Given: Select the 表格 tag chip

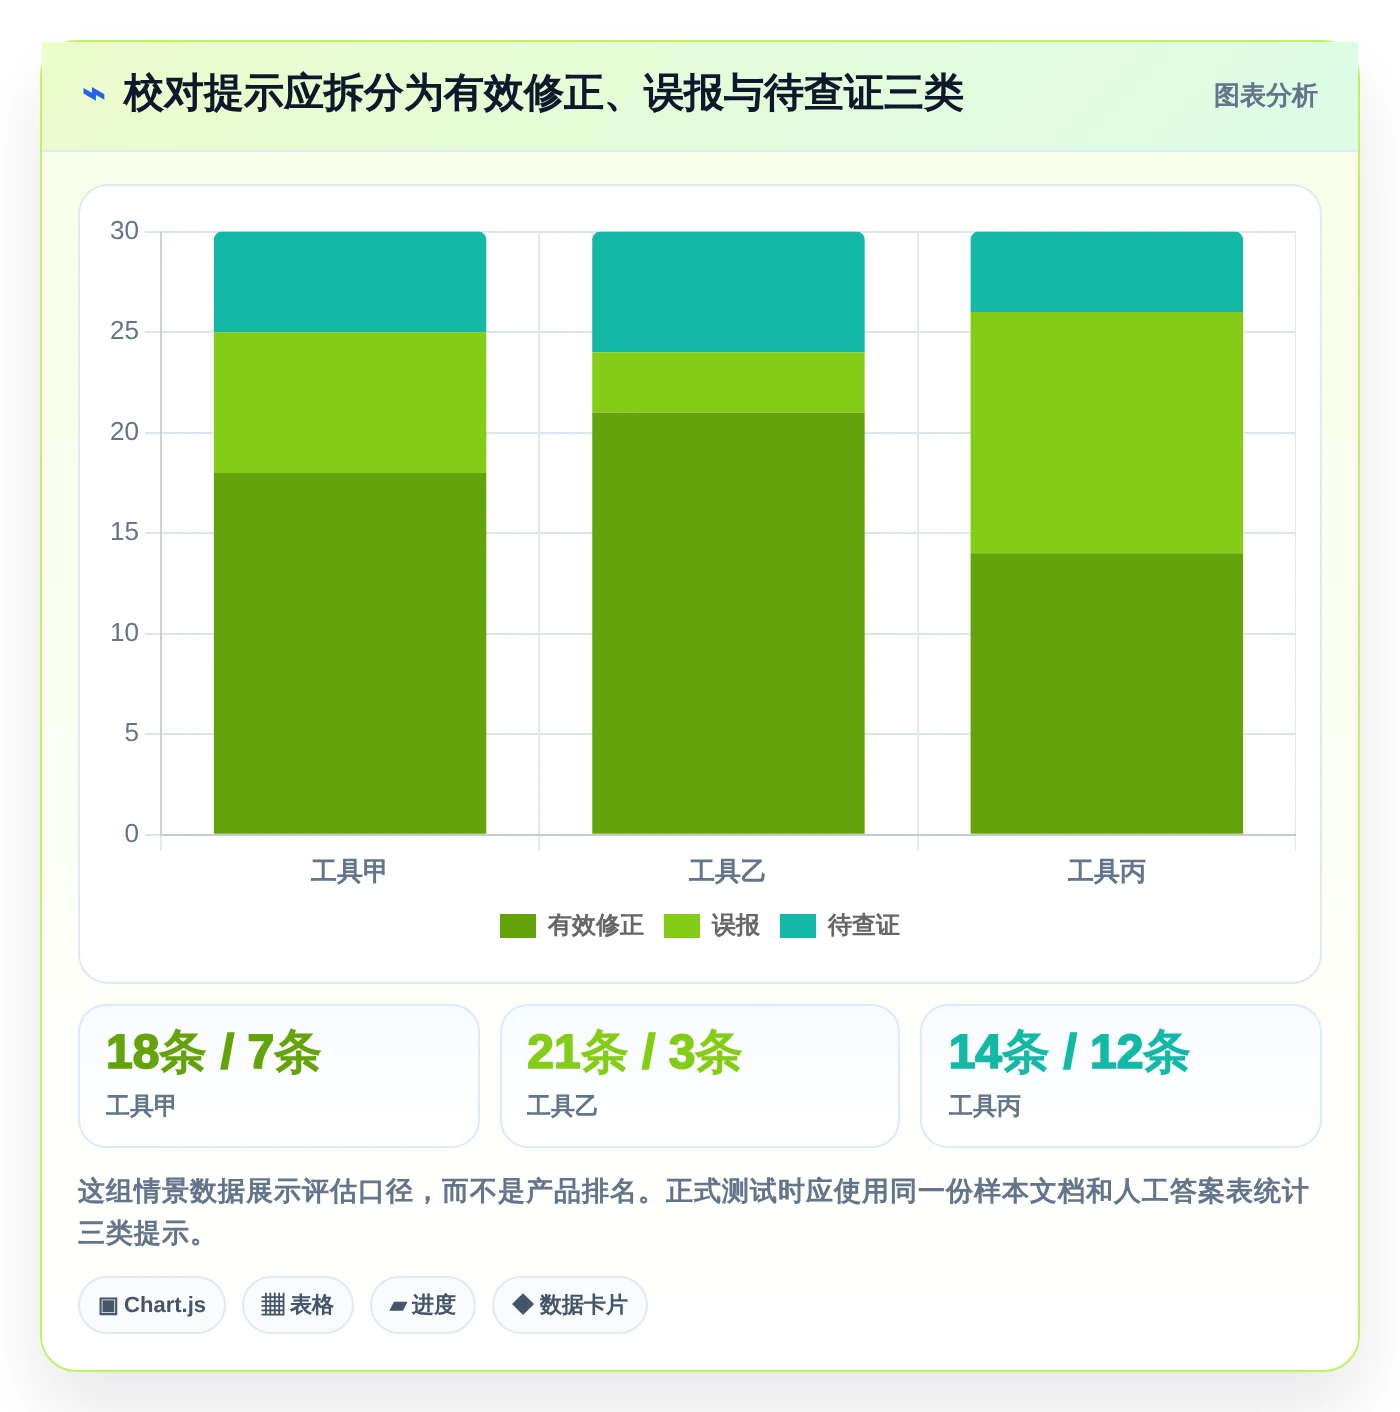Looking at the screenshot, I should pyautogui.click(x=298, y=1305).
